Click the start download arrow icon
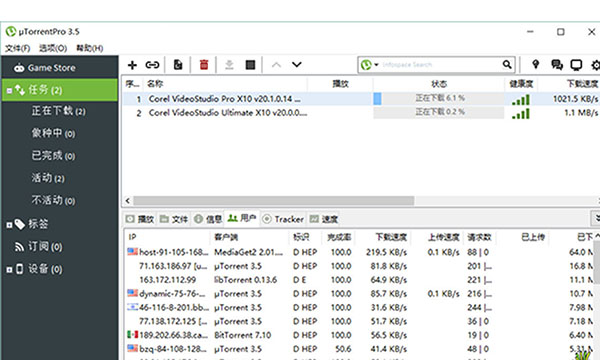 coord(229,65)
